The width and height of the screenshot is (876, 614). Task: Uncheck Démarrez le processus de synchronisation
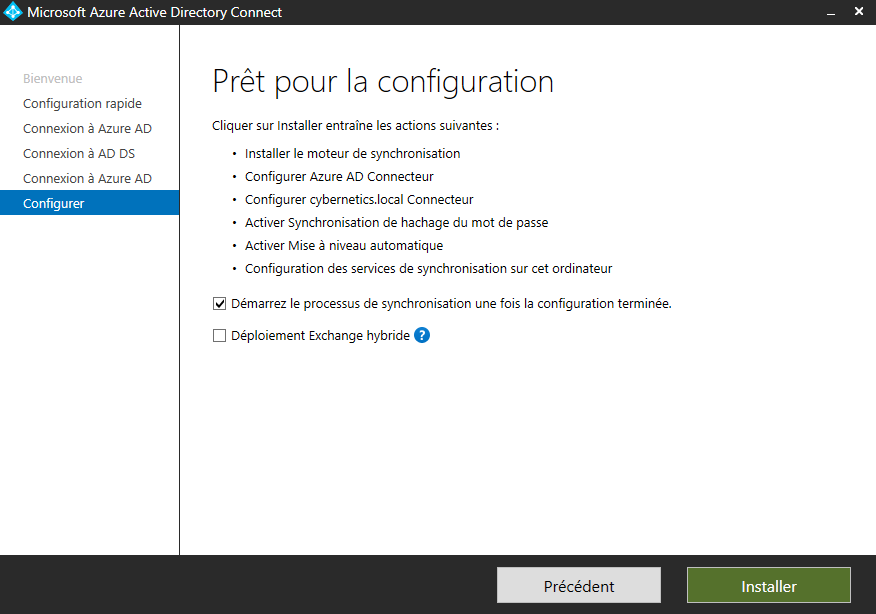tap(220, 303)
